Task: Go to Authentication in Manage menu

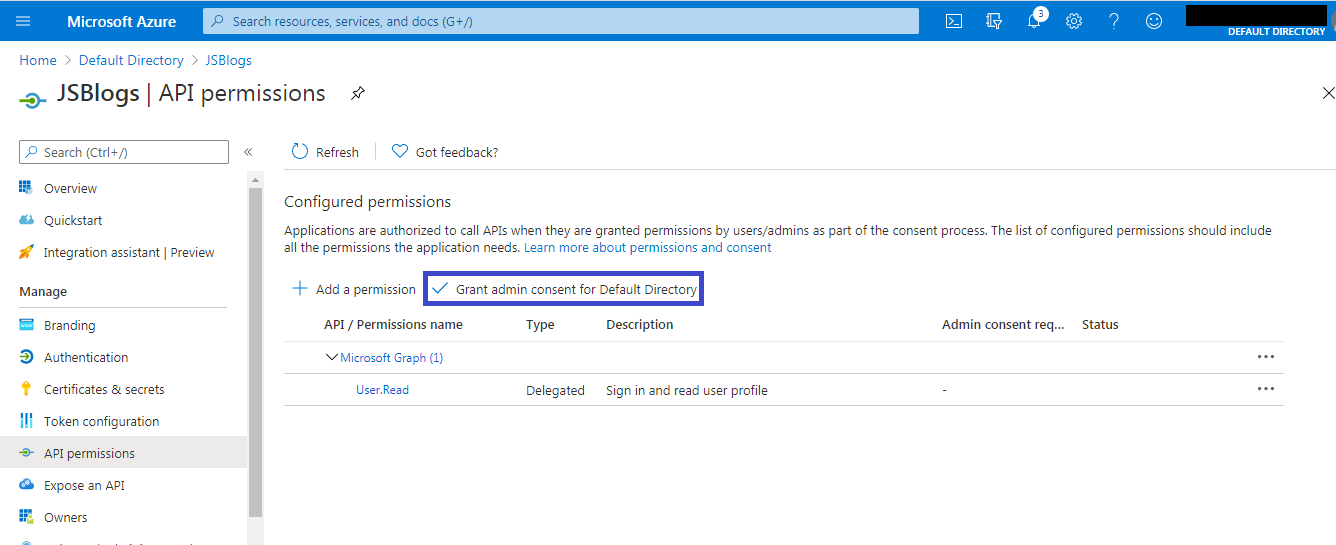Action: point(86,357)
